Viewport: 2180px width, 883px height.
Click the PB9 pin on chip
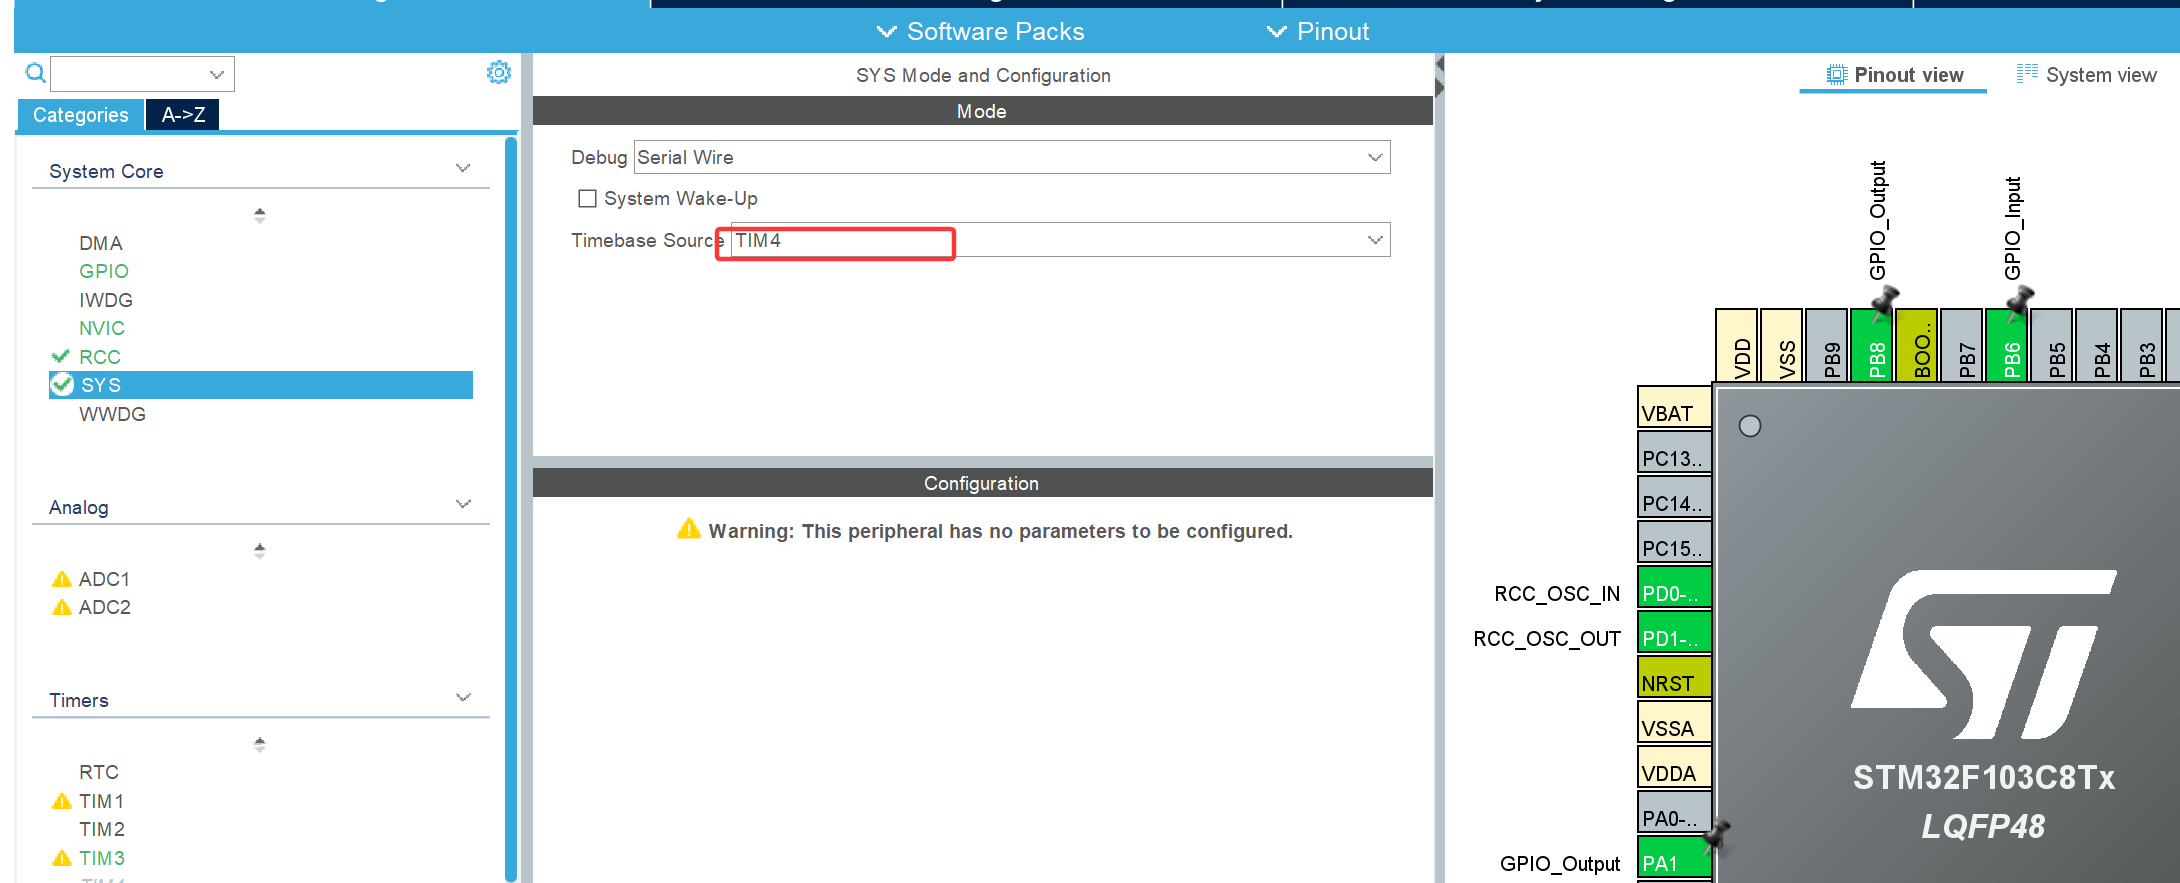pos(1827,345)
